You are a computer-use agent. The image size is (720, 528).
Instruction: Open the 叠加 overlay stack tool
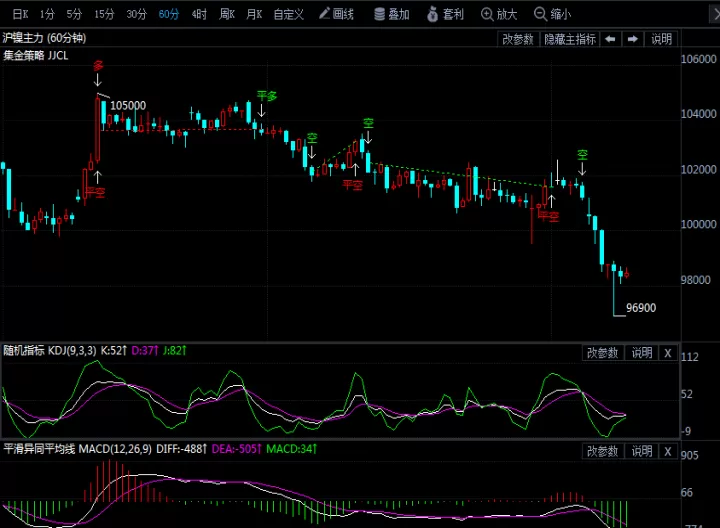click(x=392, y=14)
